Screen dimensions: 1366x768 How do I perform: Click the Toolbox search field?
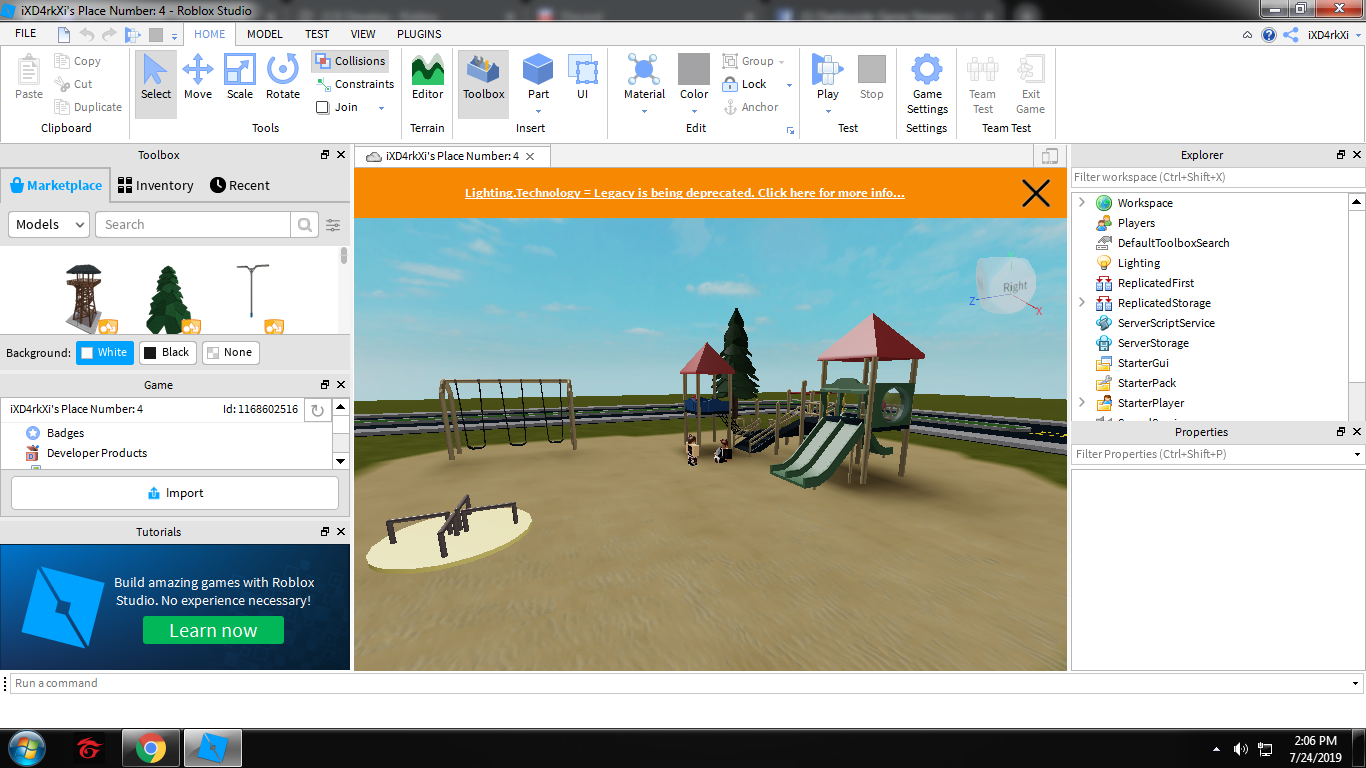pyautogui.click(x=193, y=225)
